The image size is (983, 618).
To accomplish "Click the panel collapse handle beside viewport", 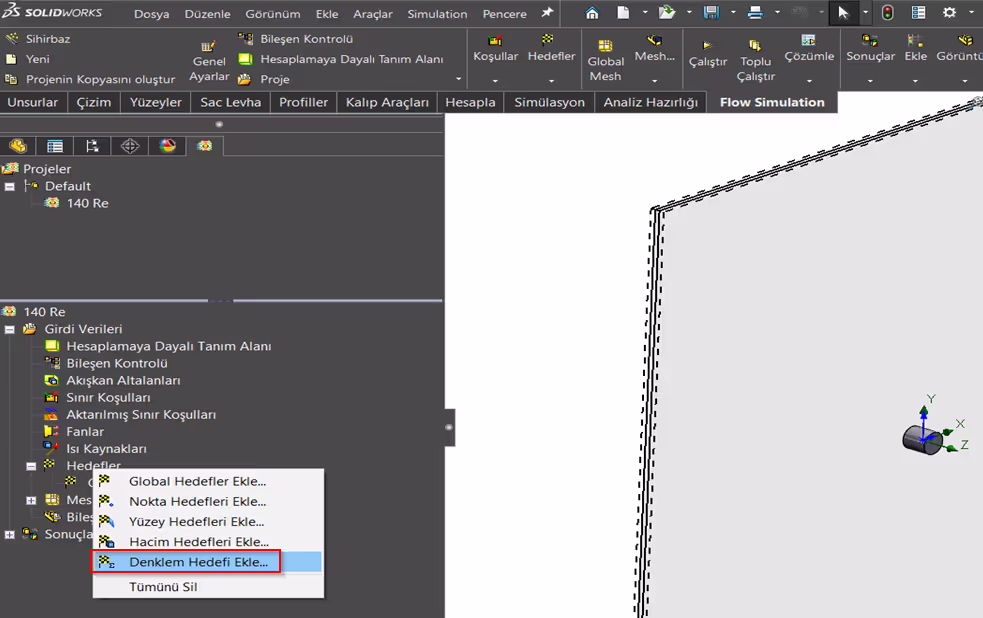I will point(449,427).
